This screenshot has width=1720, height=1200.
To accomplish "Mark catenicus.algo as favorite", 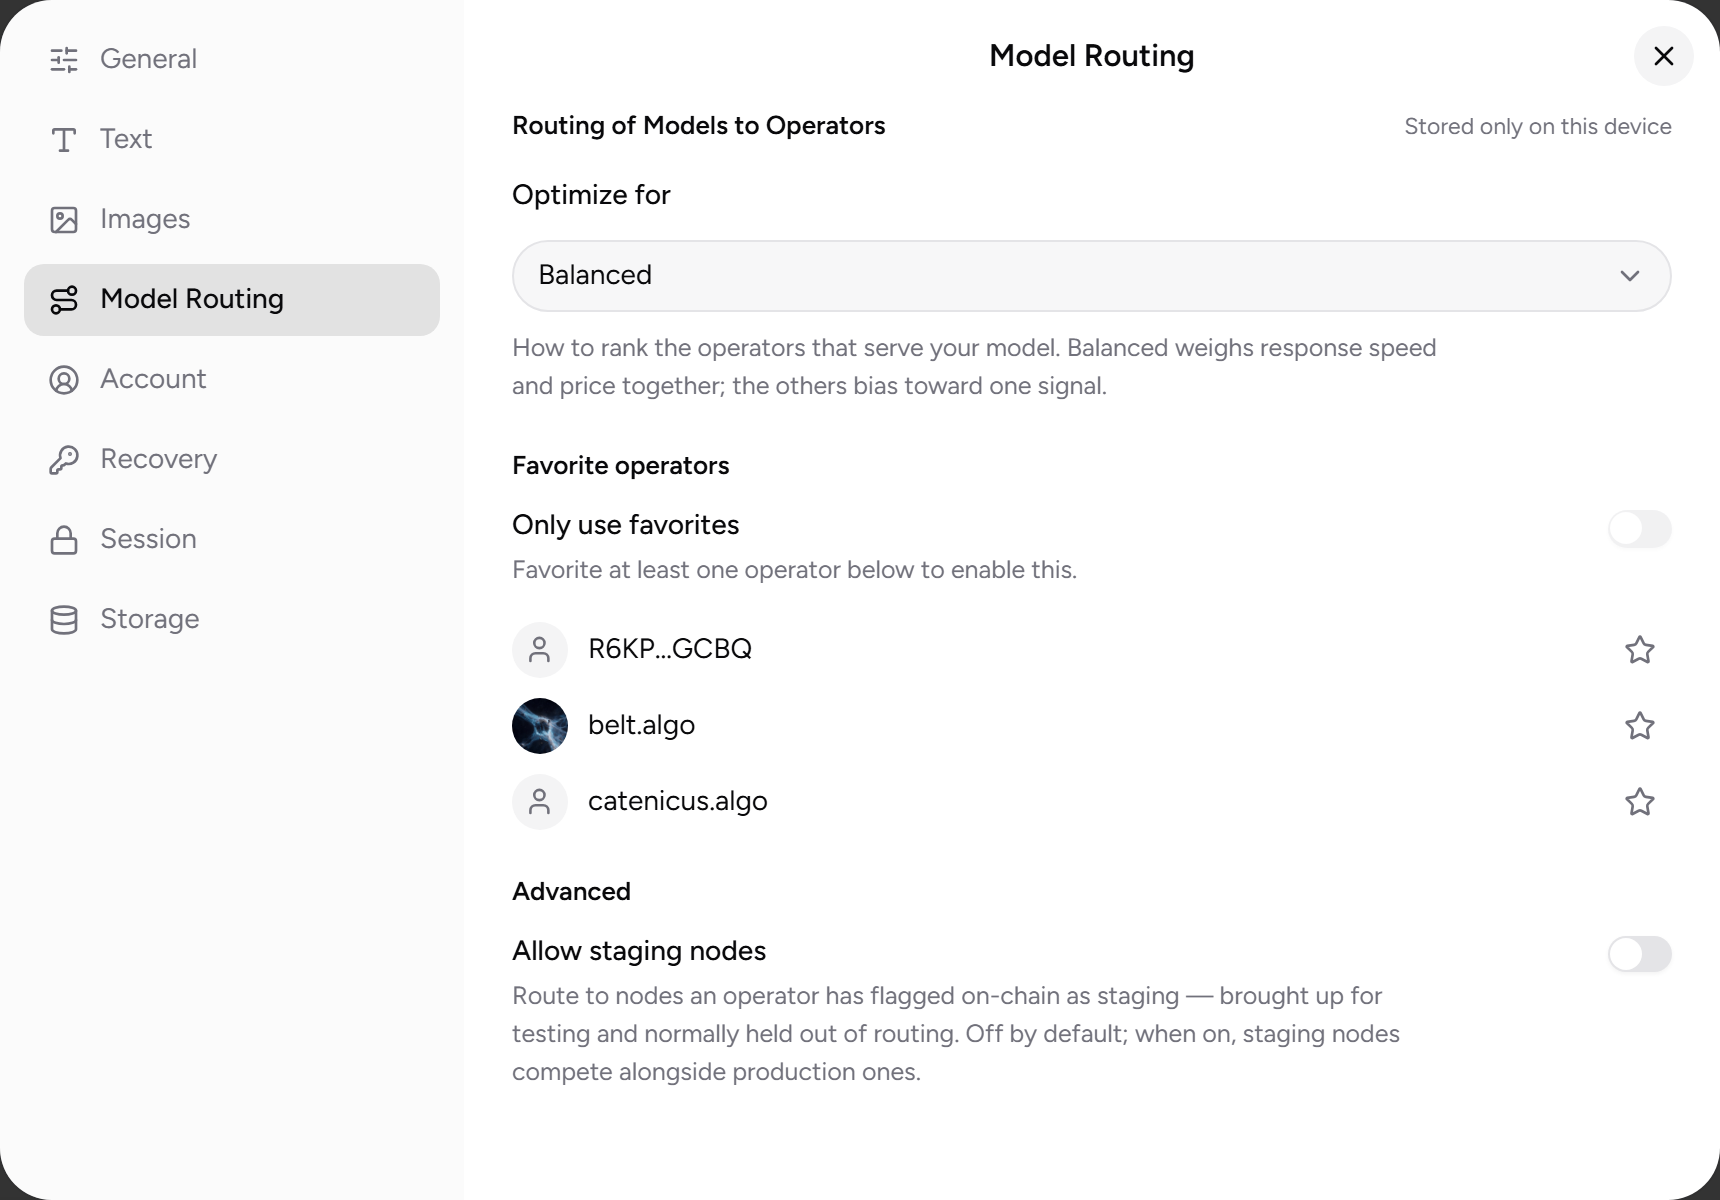I will (x=1640, y=802).
